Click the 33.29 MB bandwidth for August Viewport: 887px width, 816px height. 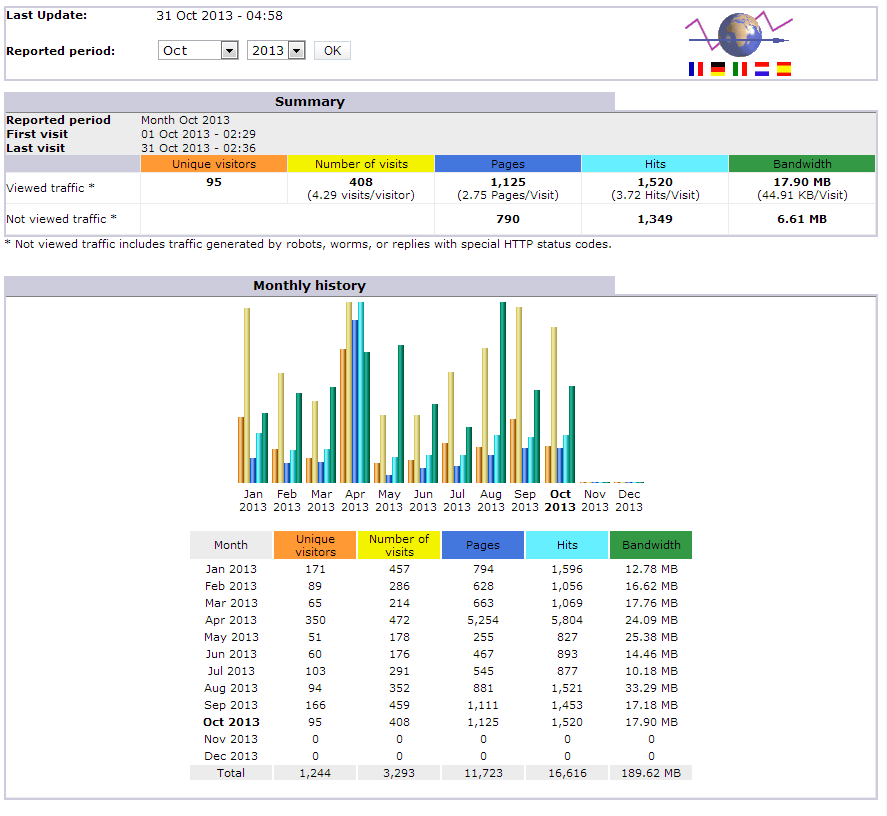[x=651, y=688]
